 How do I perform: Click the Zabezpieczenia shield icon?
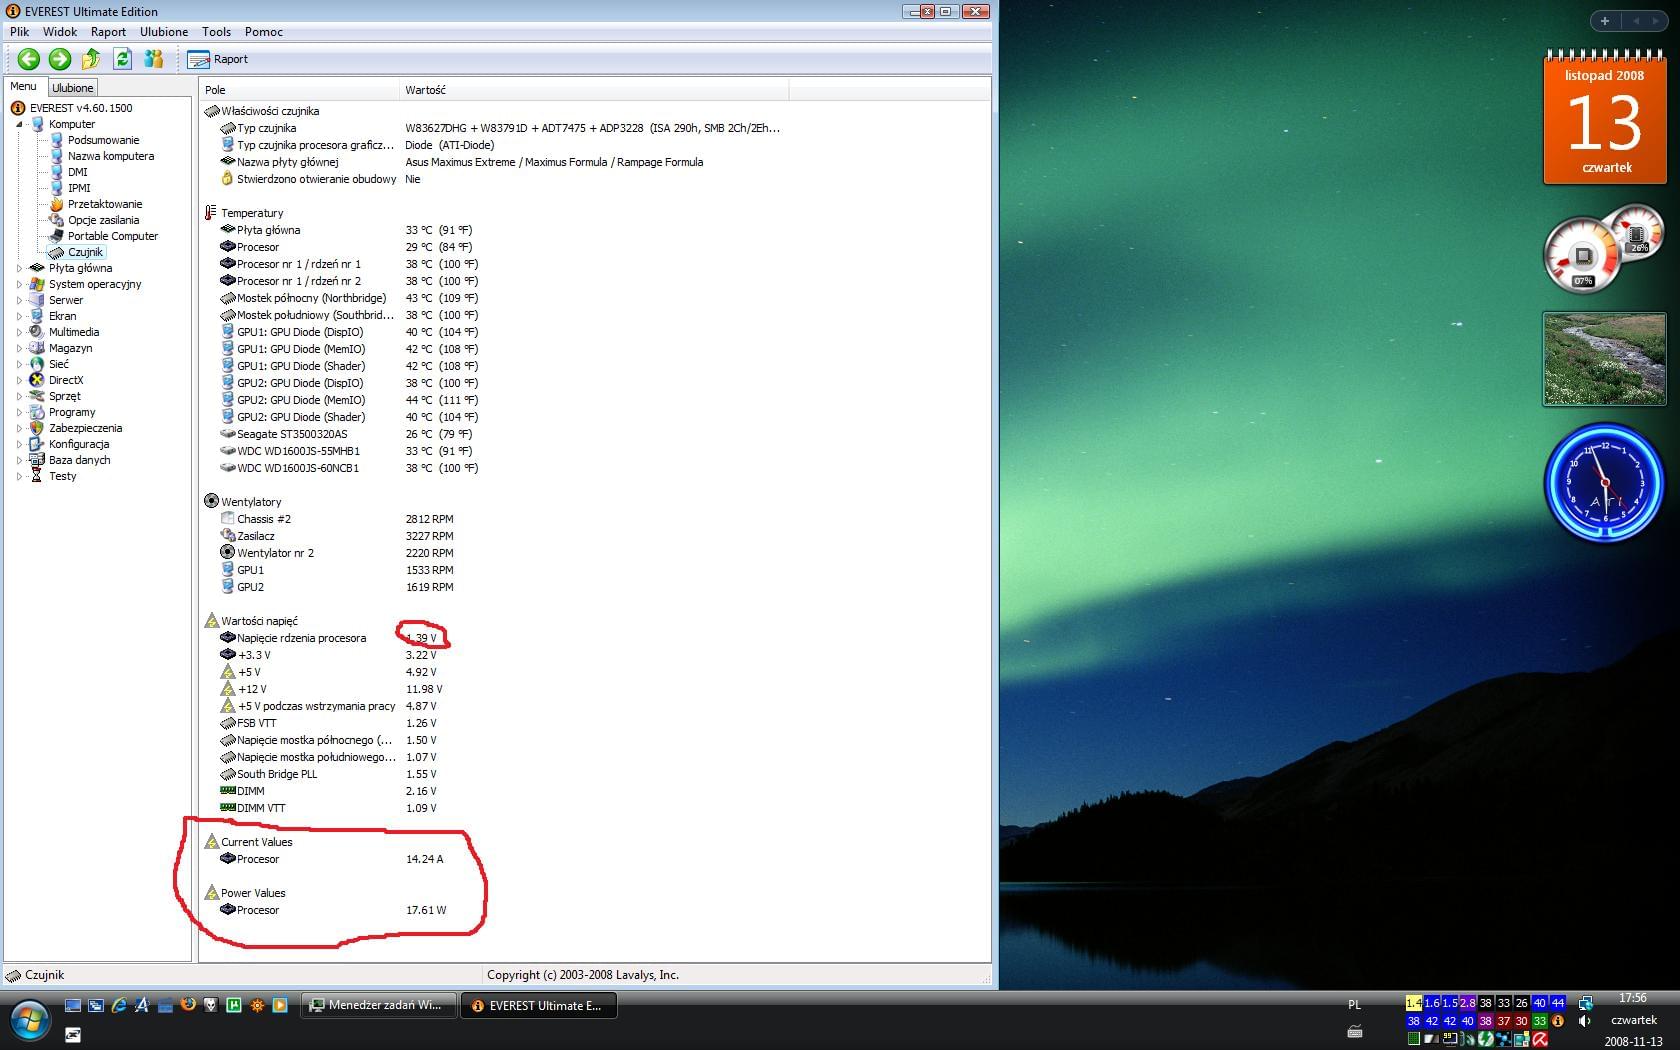(x=37, y=428)
